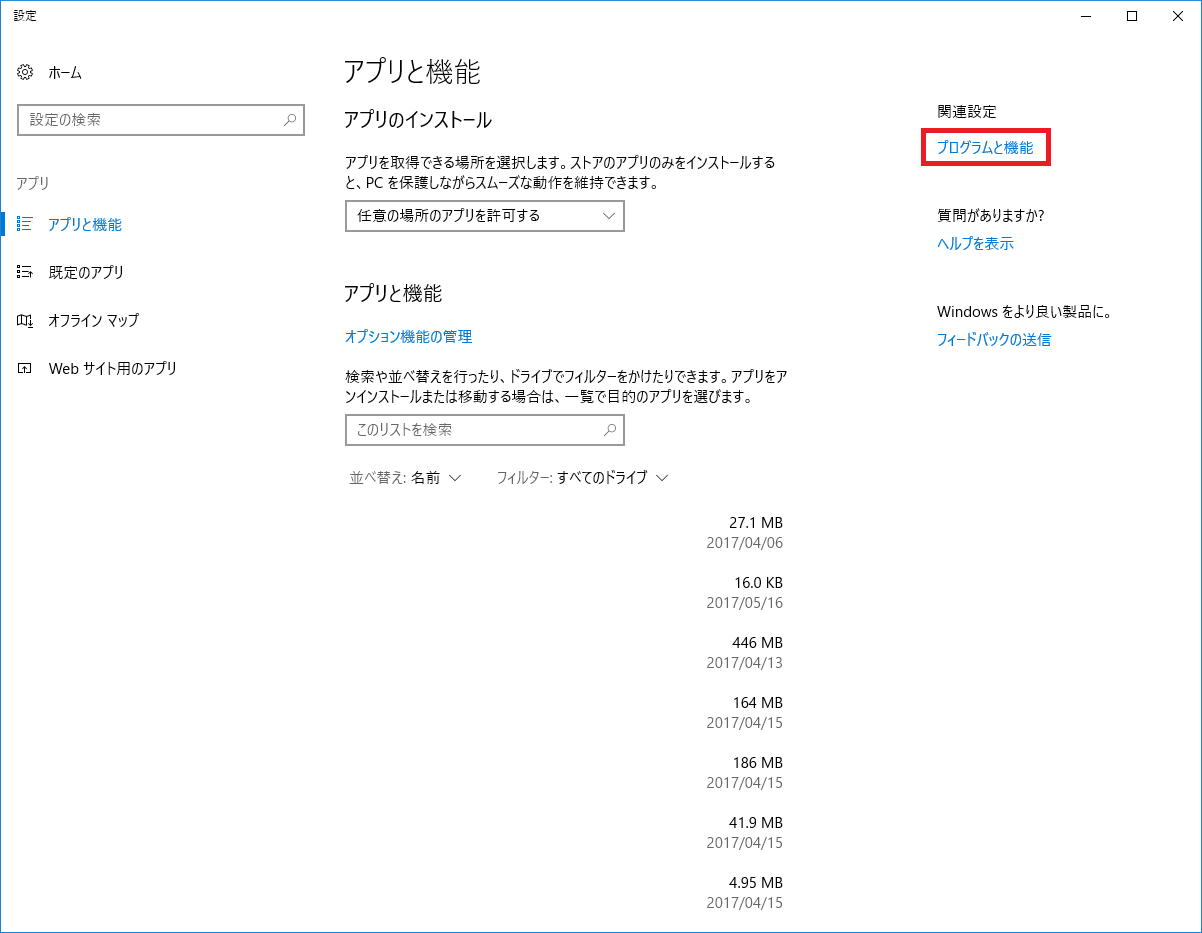This screenshot has height=933, width=1202.
Task: Click the magnifier icon in settings search
Action: tap(290, 120)
